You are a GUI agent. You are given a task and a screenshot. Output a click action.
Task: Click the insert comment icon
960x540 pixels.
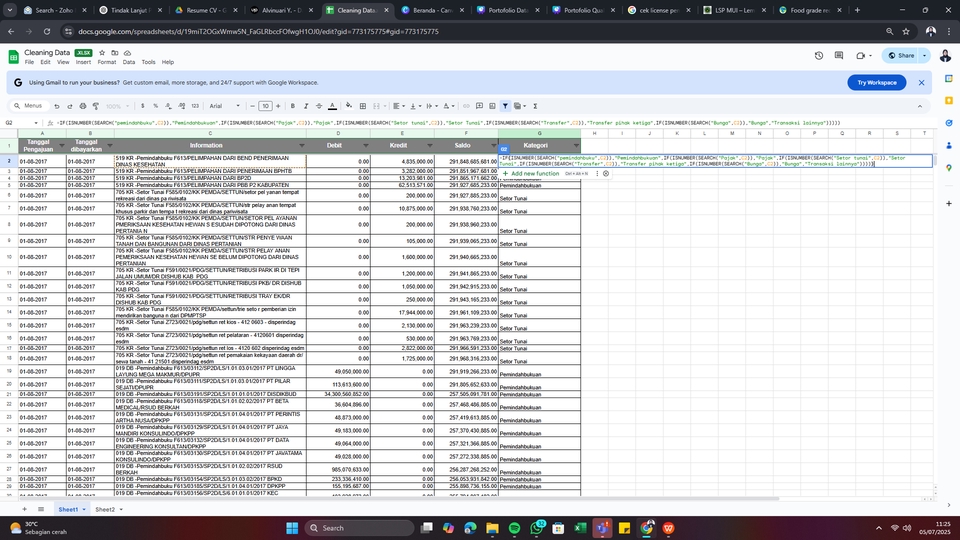[479, 105]
